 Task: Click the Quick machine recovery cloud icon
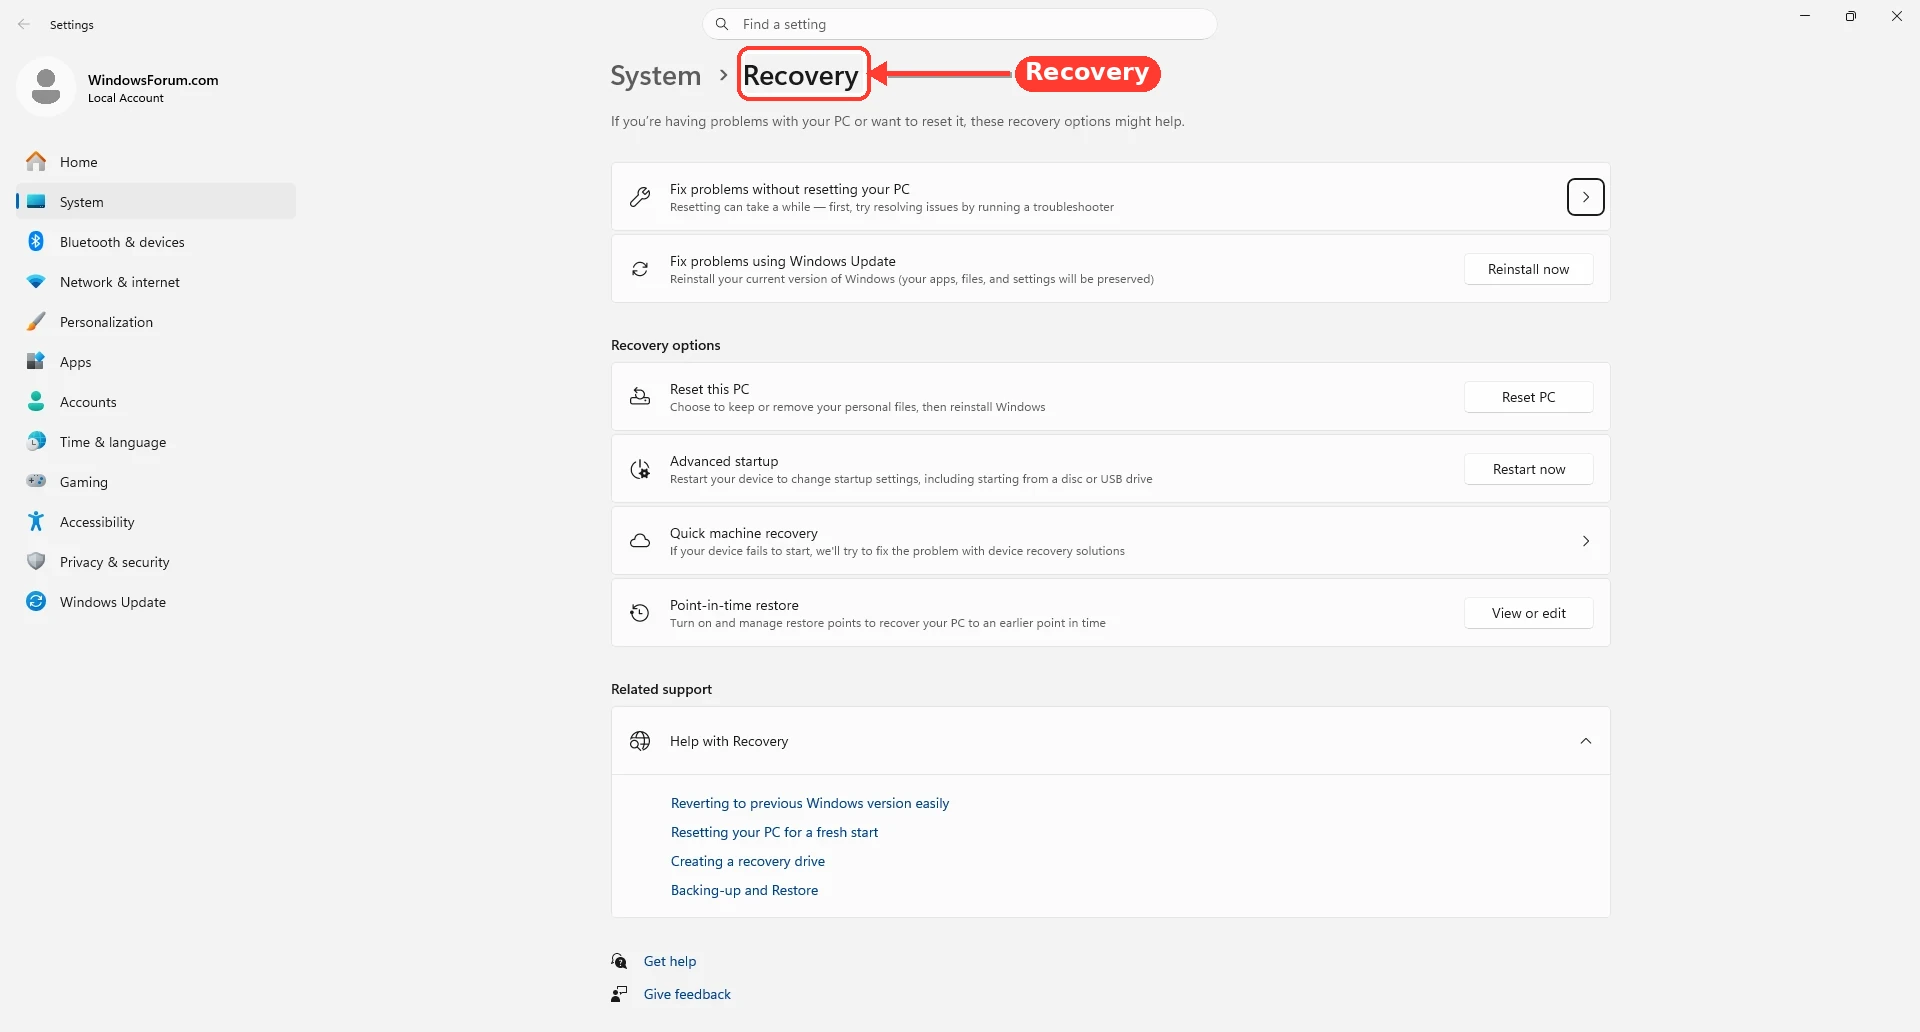(x=640, y=541)
